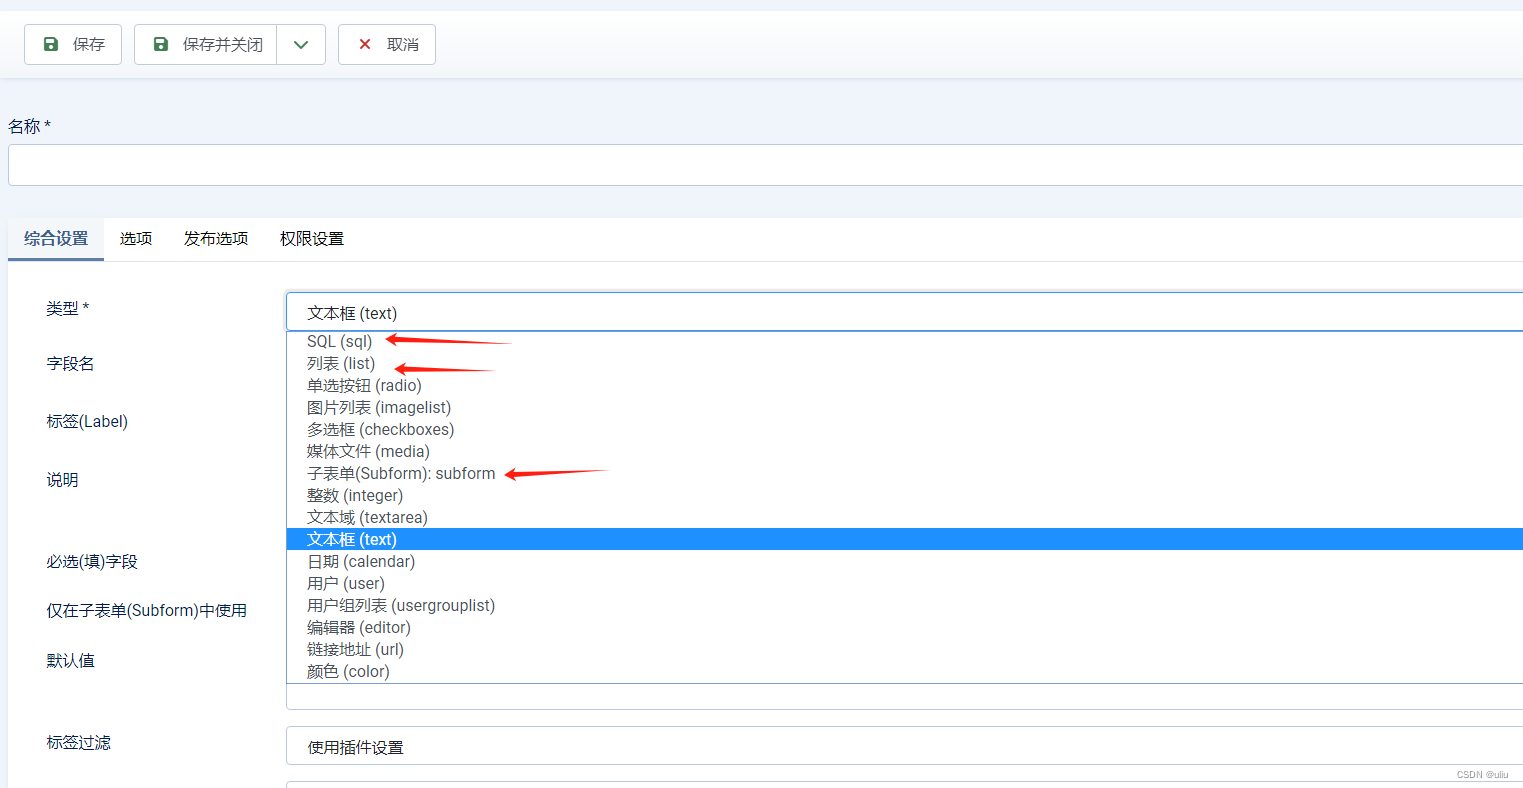Select highlighted 文本框 (text) option
This screenshot has height=788, width=1523.
(904, 540)
